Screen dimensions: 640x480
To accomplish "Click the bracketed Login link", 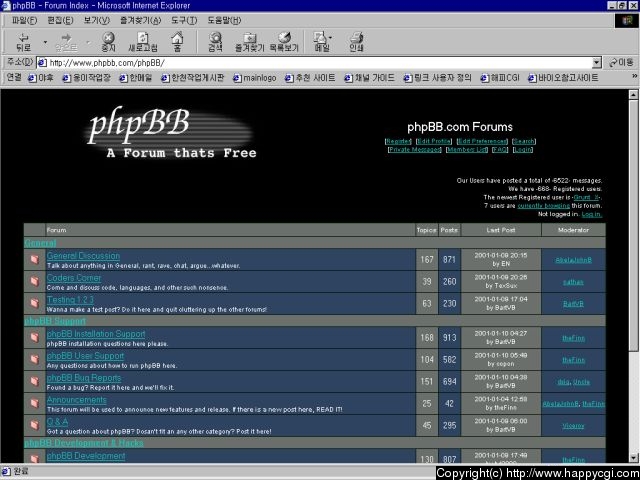I will click(x=523, y=149).
